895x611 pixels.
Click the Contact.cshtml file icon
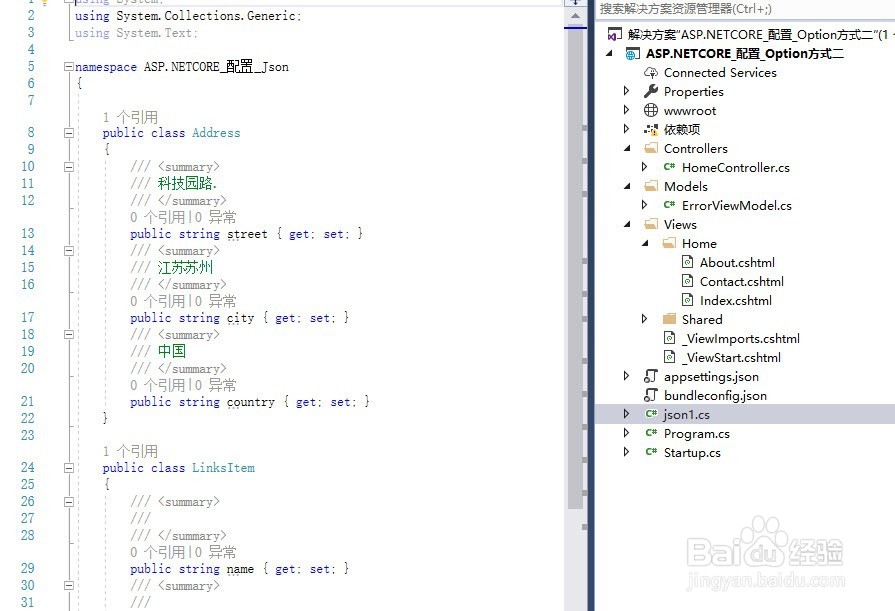point(688,281)
